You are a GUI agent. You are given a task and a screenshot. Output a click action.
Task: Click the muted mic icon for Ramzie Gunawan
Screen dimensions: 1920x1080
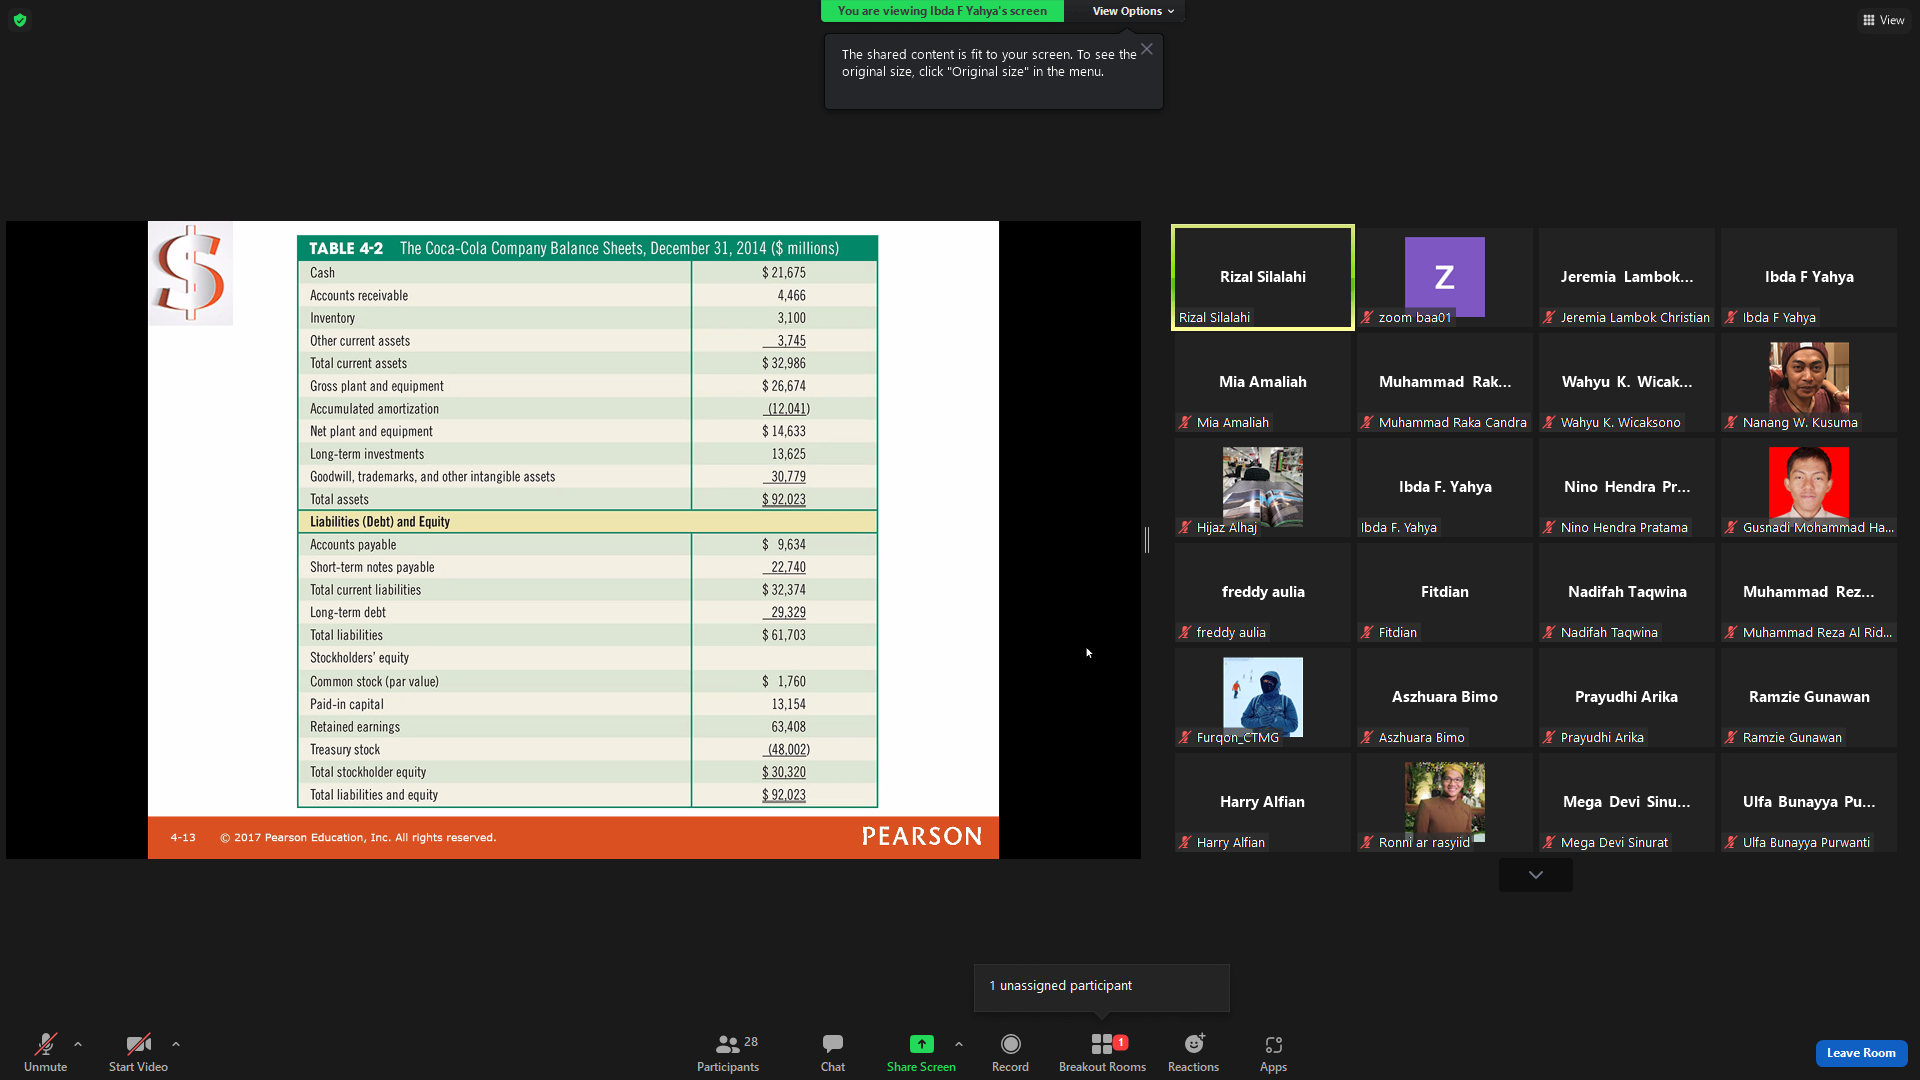click(1731, 738)
